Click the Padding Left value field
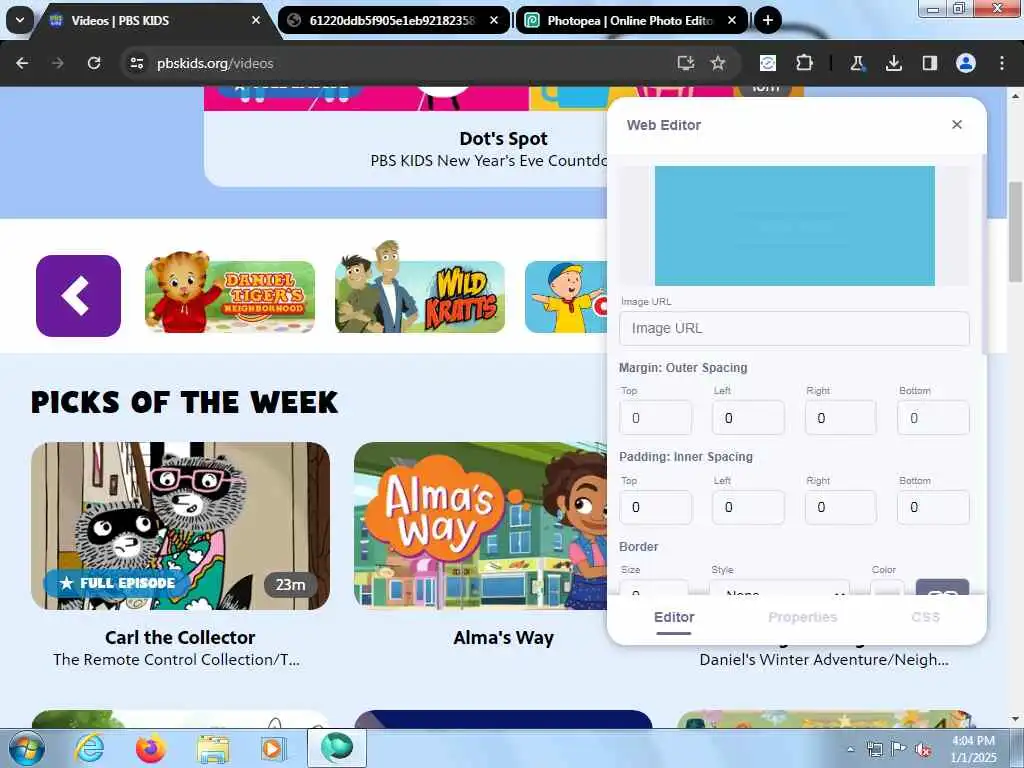This screenshot has width=1024, height=768. click(x=748, y=507)
